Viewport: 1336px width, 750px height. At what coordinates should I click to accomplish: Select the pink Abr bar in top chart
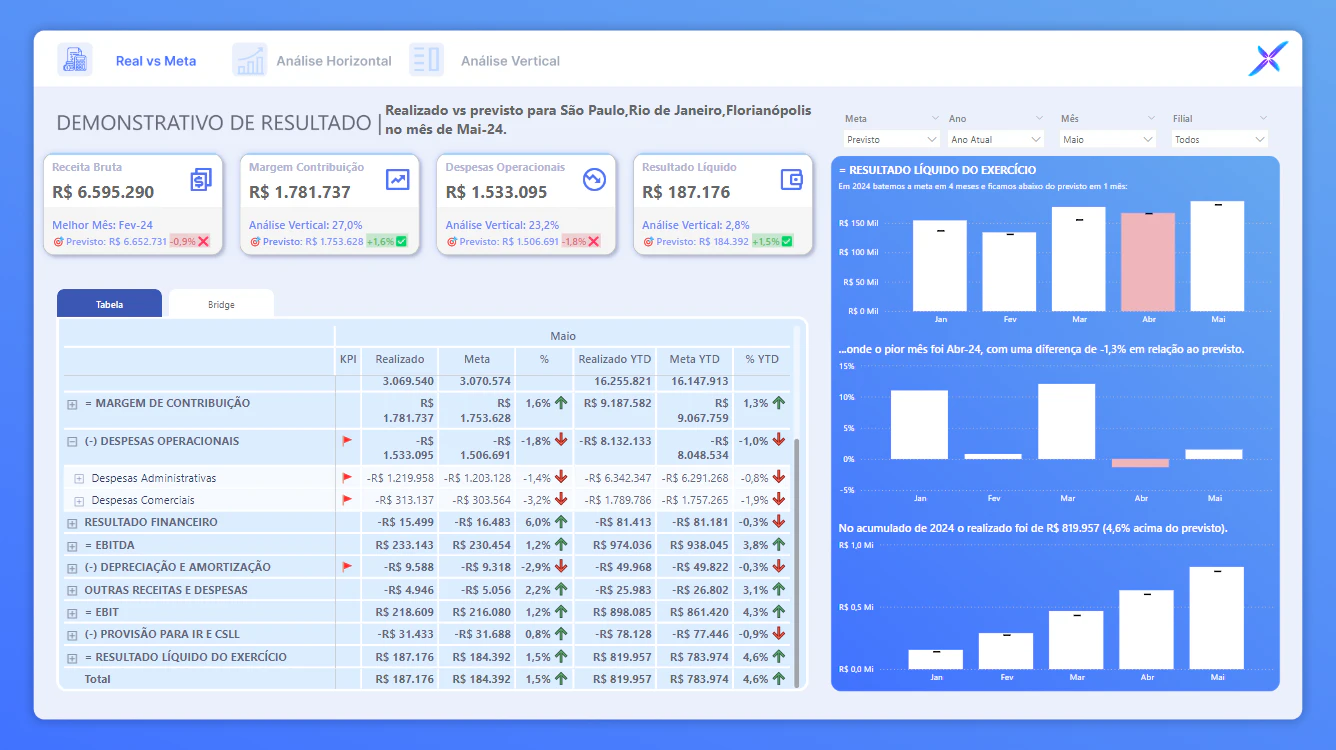pyautogui.click(x=1148, y=262)
